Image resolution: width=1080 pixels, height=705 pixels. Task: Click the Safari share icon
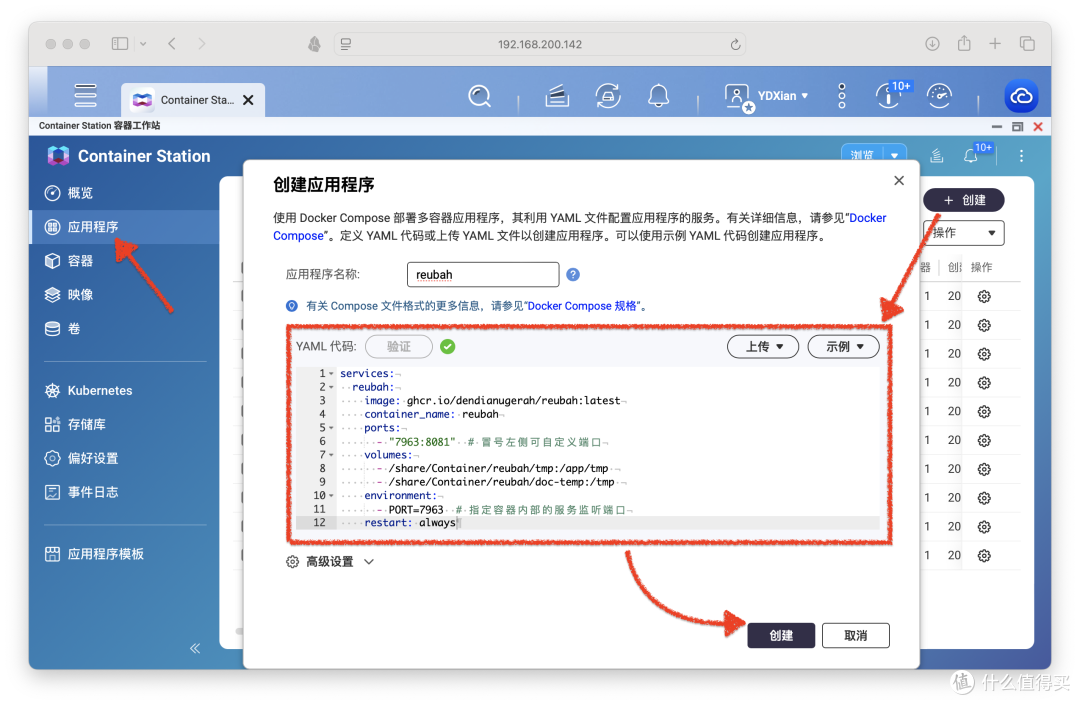(x=964, y=43)
